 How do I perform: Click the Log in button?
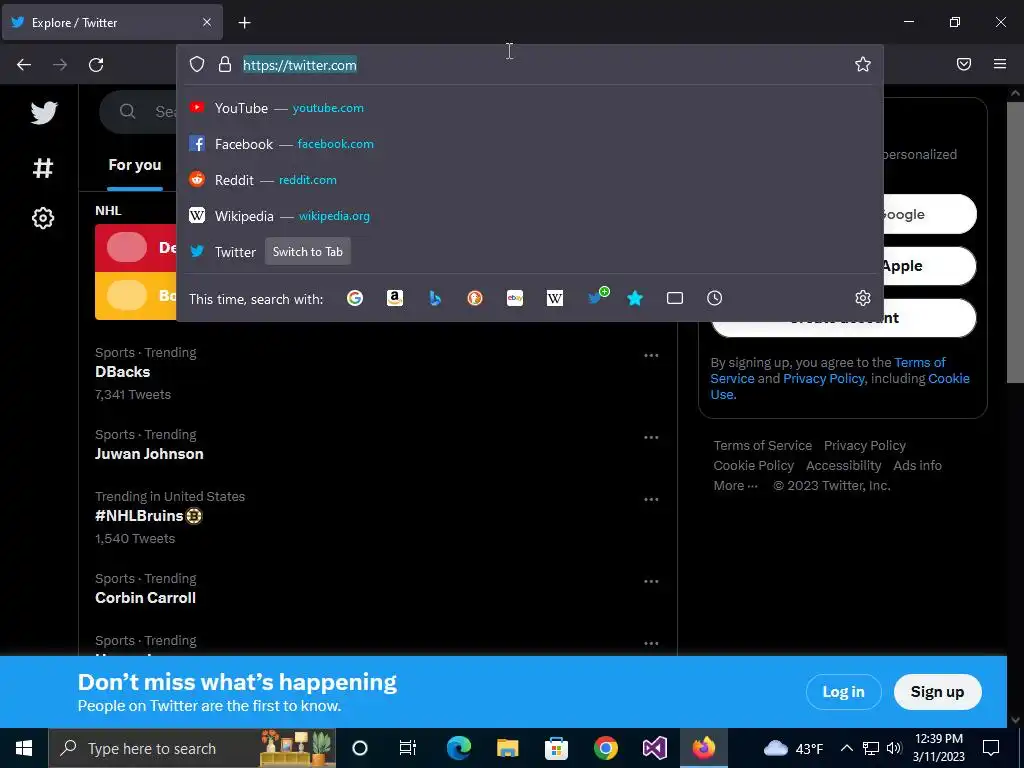coord(843,692)
